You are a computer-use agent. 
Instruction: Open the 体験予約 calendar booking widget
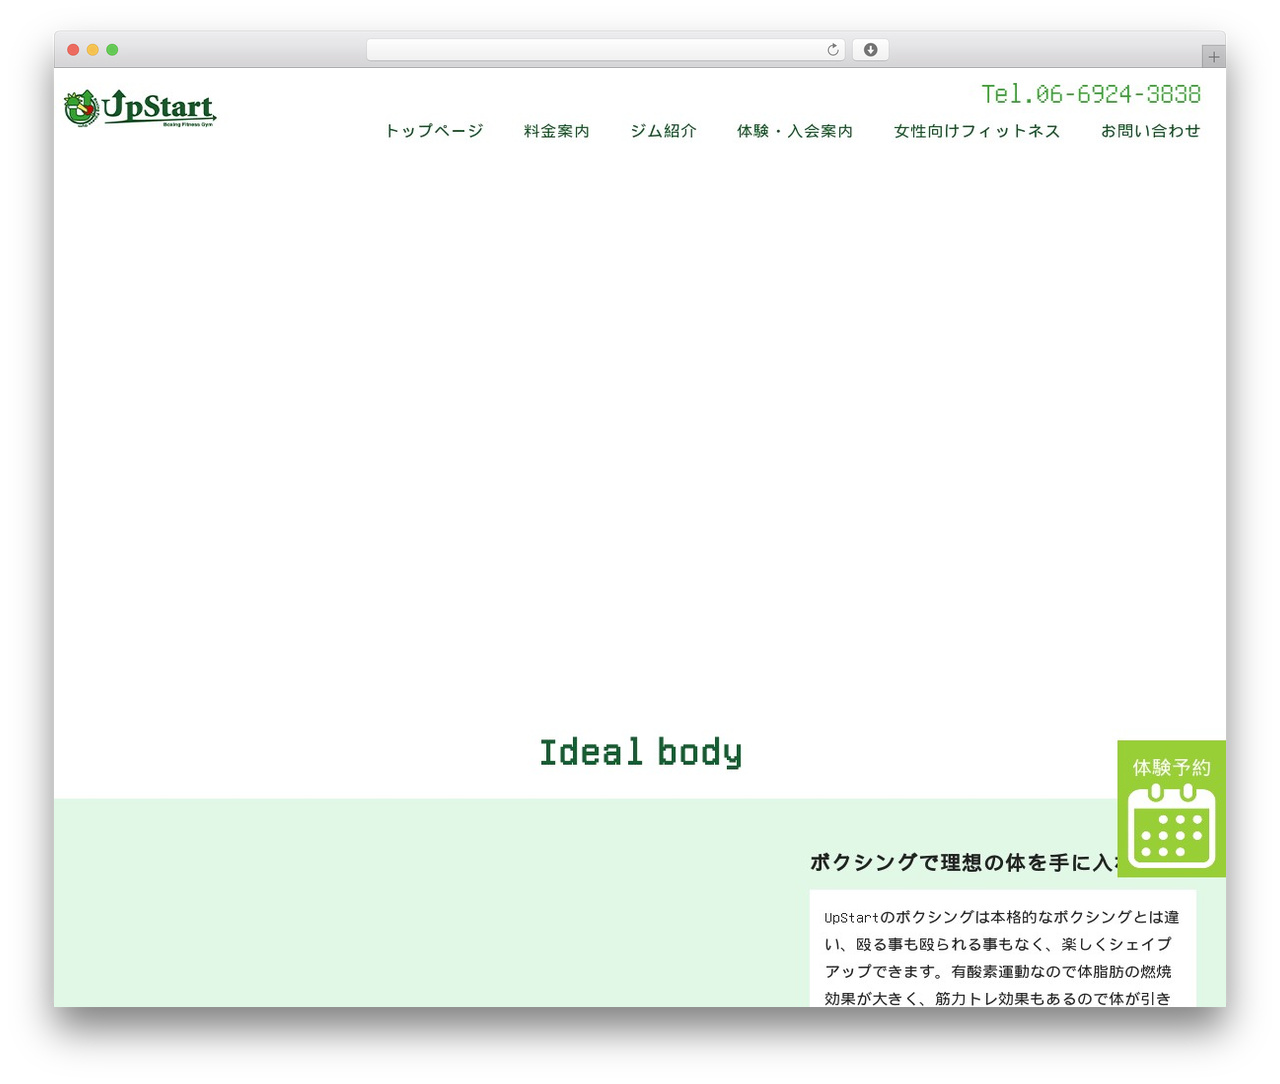(x=1171, y=809)
